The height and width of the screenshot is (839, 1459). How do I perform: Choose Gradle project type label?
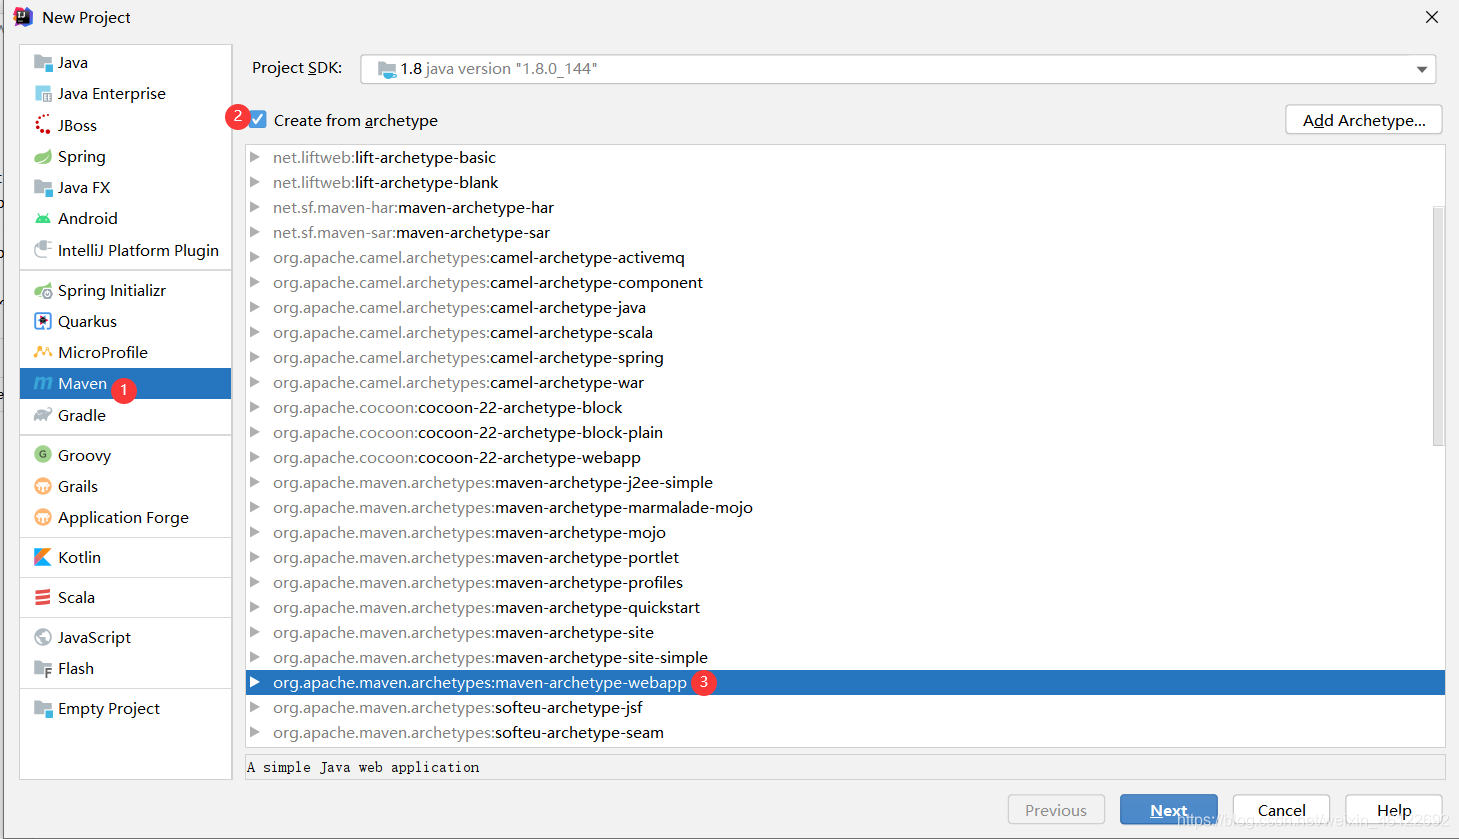[x=82, y=415]
